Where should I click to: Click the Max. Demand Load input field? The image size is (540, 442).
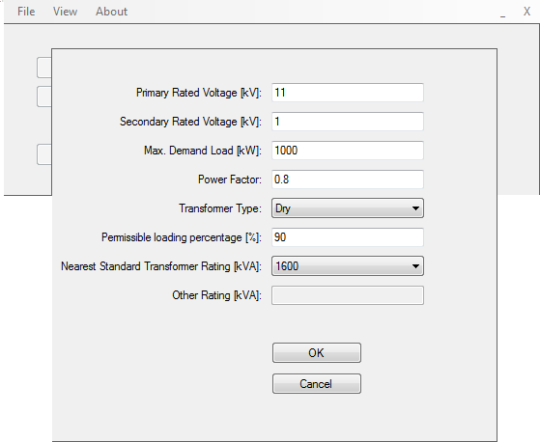click(x=347, y=150)
